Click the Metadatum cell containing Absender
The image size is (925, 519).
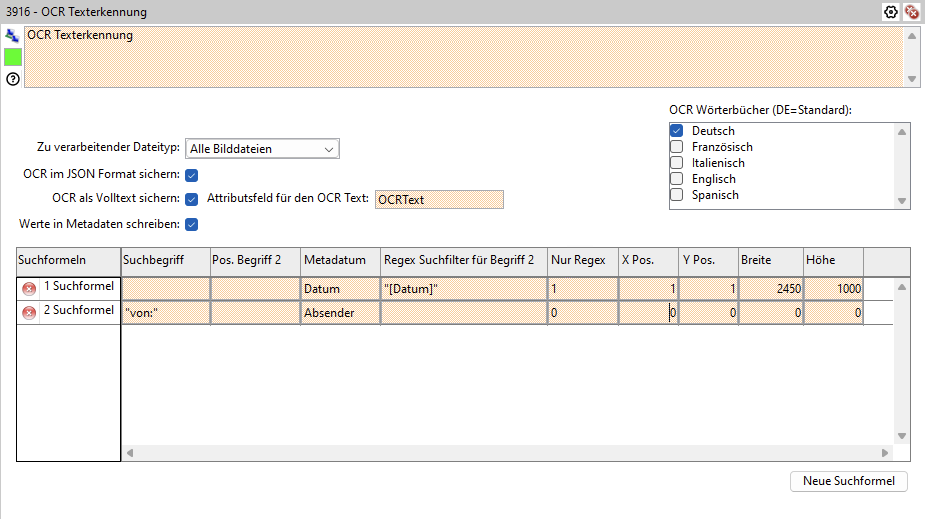click(x=340, y=313)
